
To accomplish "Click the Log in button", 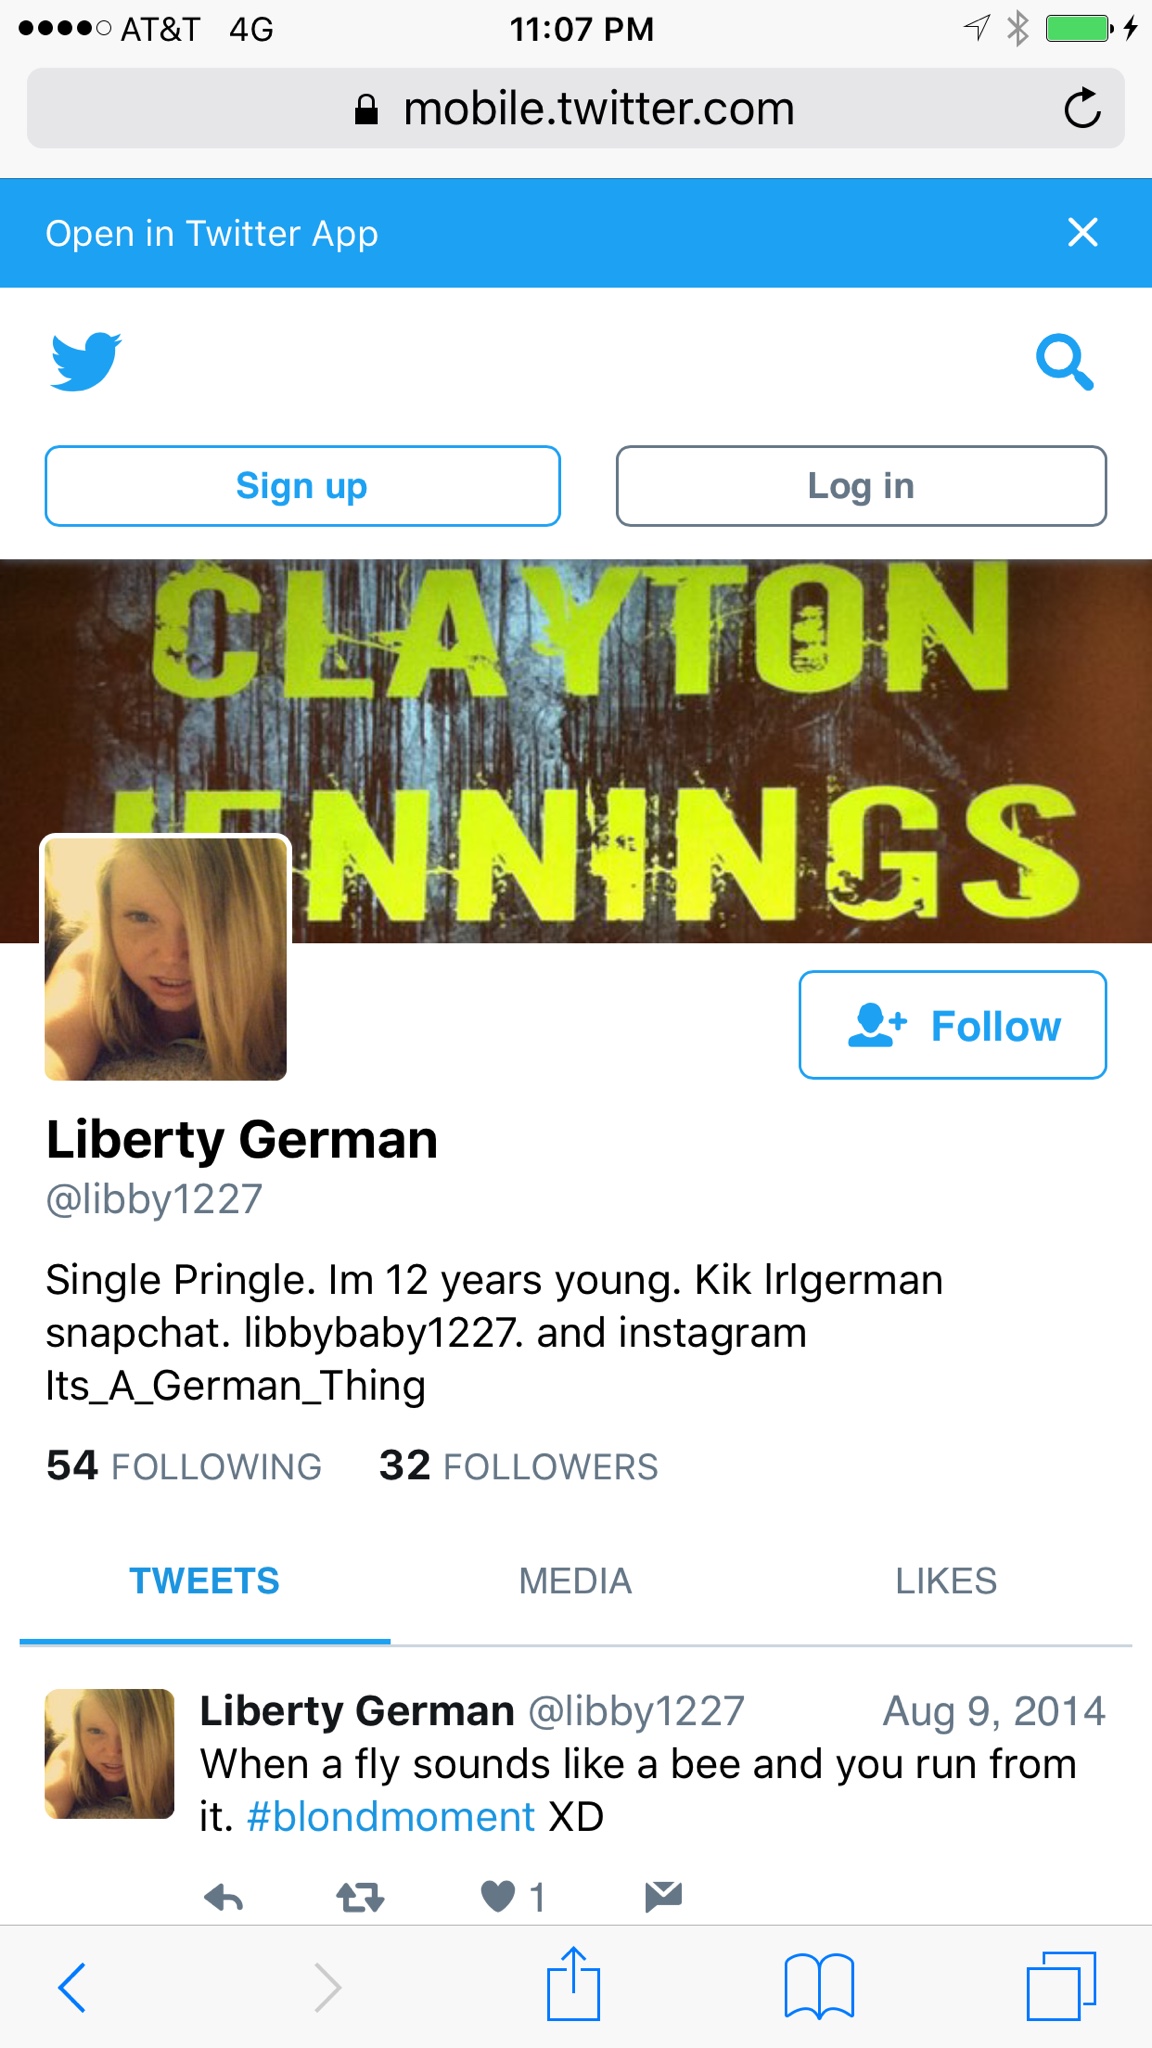I will (861, 486).
